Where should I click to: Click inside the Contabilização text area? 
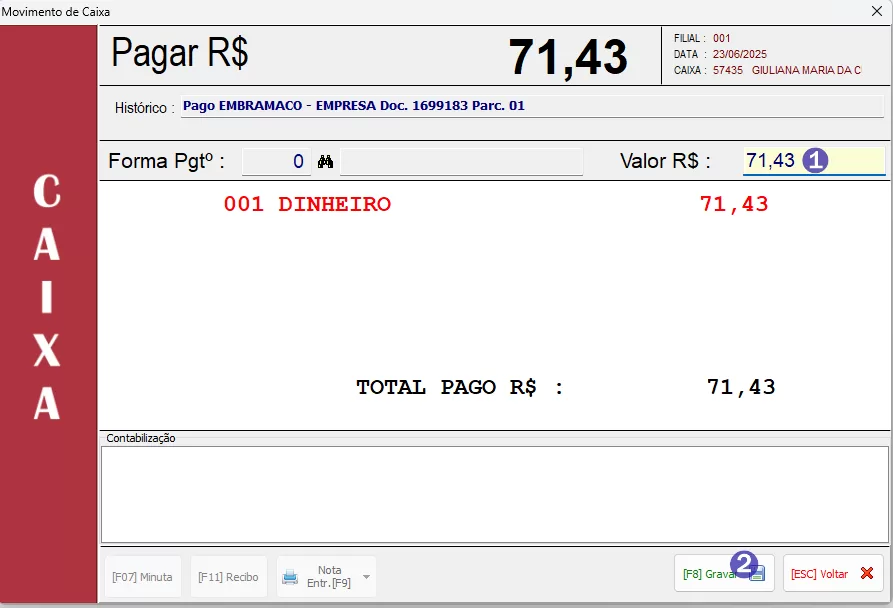click(493, 494)
